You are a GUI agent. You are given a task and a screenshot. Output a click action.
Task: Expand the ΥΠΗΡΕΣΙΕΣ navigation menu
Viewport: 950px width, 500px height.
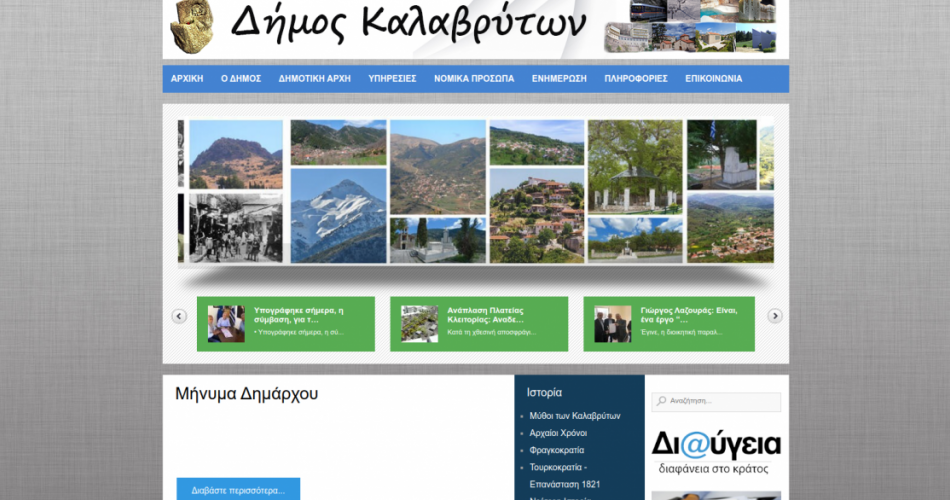[x=392, y=79]
